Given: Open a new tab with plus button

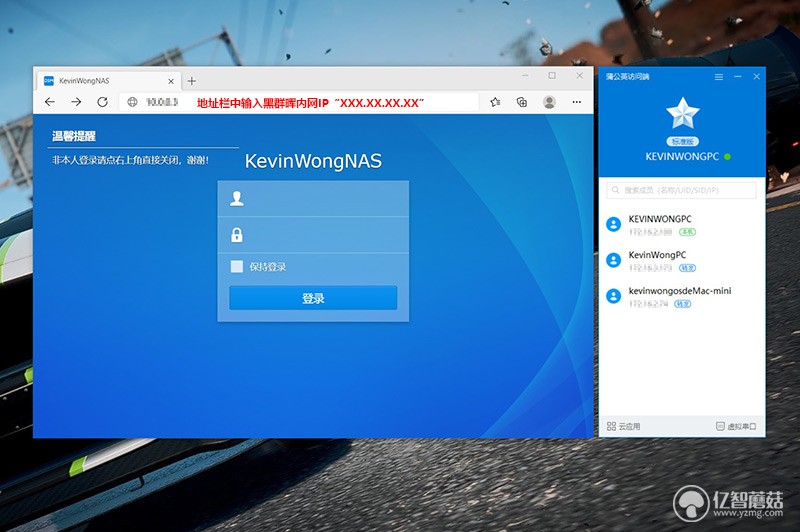Looking at the screenshot, I should [191, 81].
